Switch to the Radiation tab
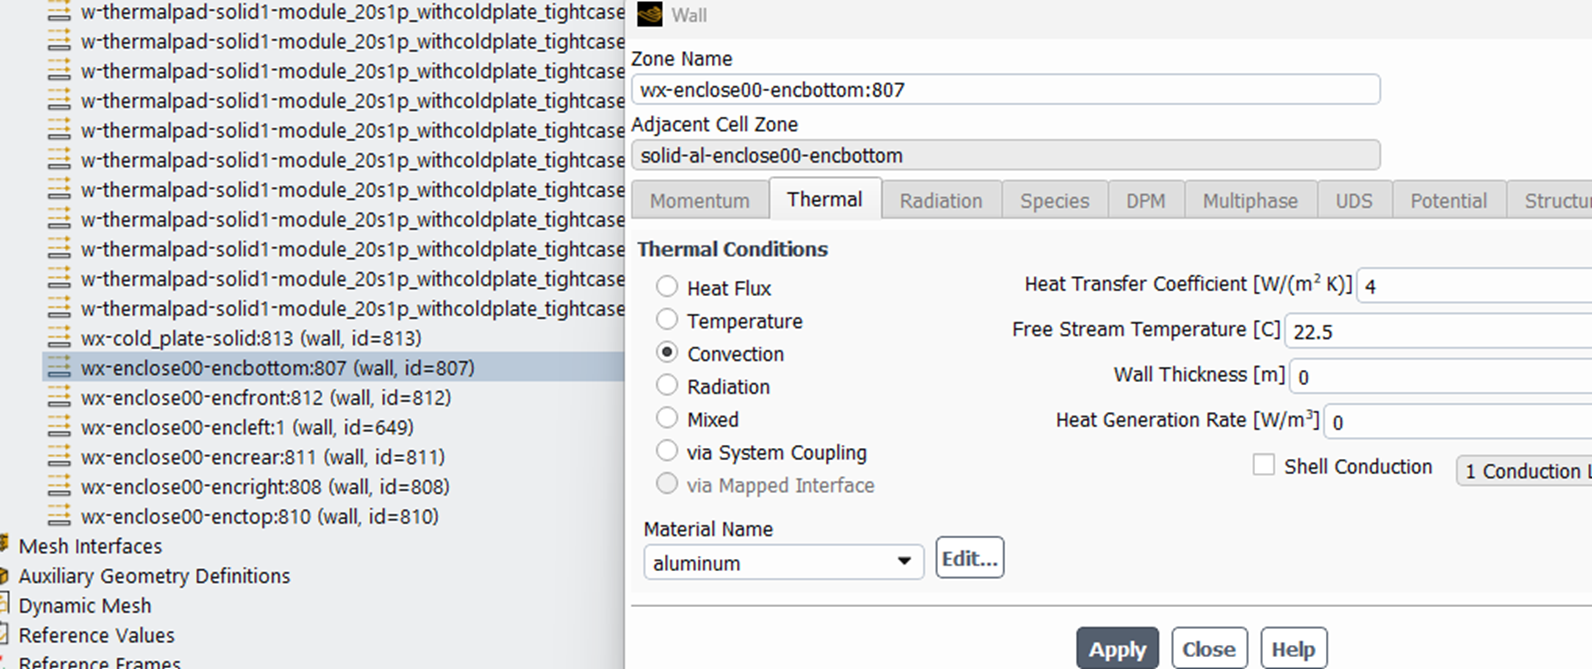 [x=939, y=200]
